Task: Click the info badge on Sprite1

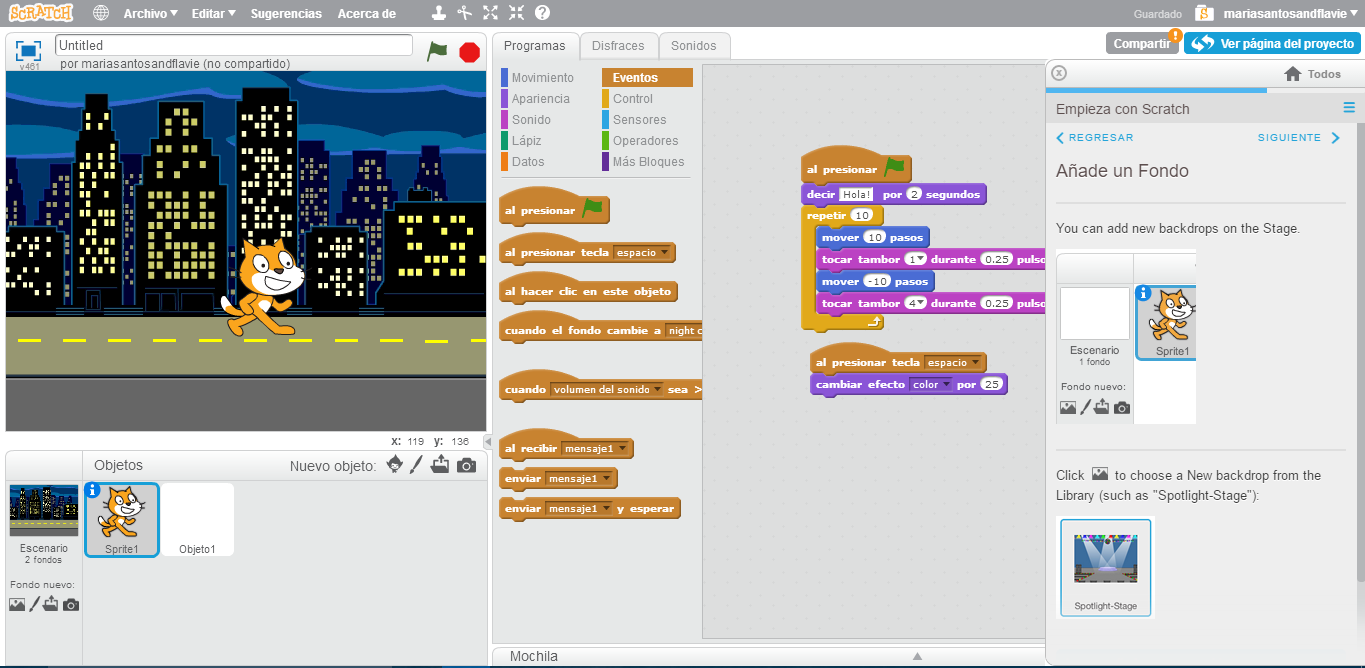Action: click(93, 490)
